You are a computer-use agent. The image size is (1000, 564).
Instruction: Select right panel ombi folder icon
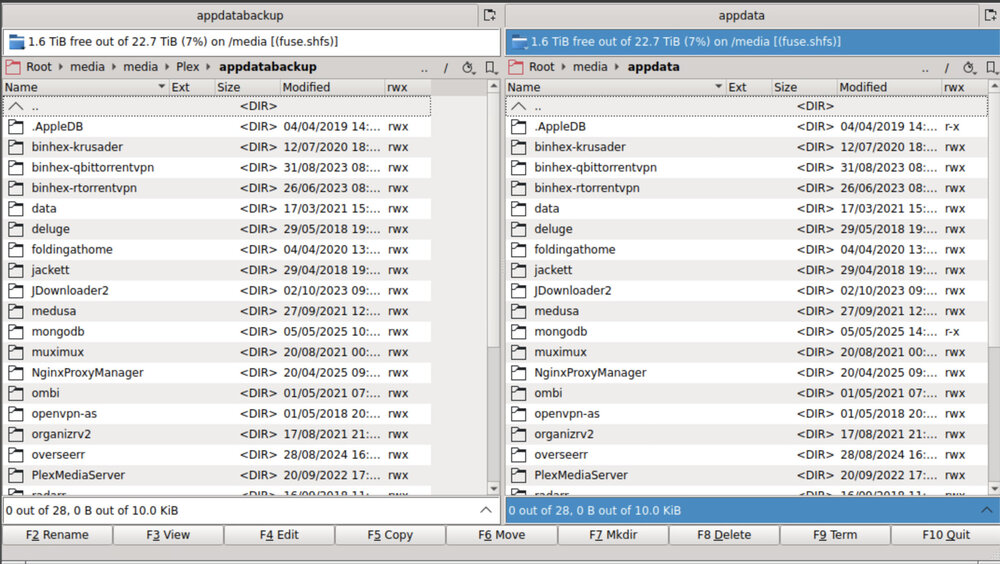tap(518, 393)
